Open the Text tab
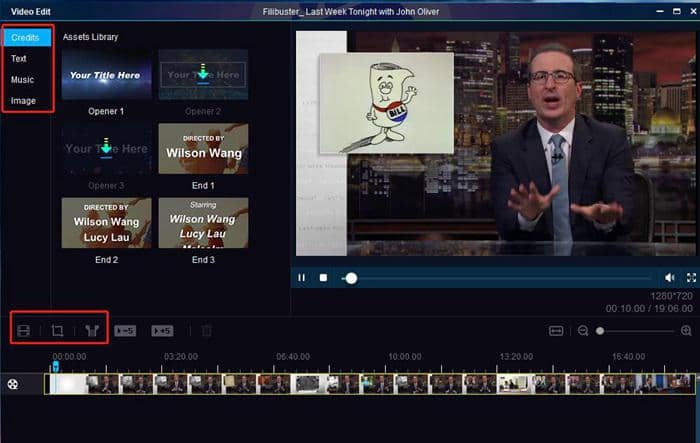 19,59
